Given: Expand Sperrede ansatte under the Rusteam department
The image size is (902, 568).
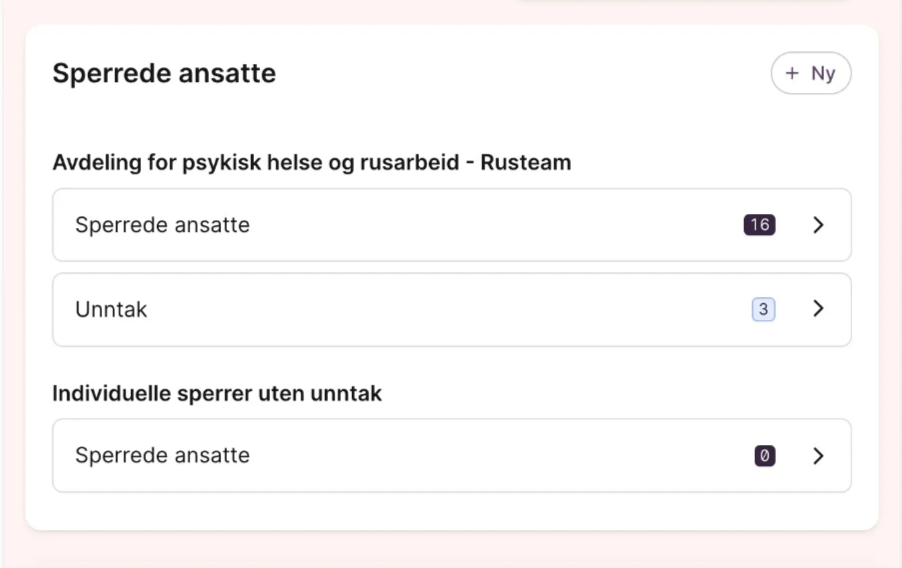Looking at the screenshot, I should (x=451, y=225).
